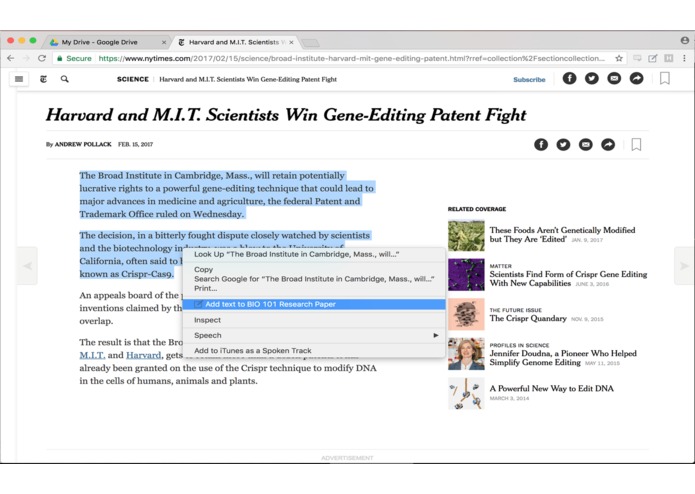Screen dimensions: 695x494
Task: Email article using icon beside byline
Action: (x=586, y=144)
